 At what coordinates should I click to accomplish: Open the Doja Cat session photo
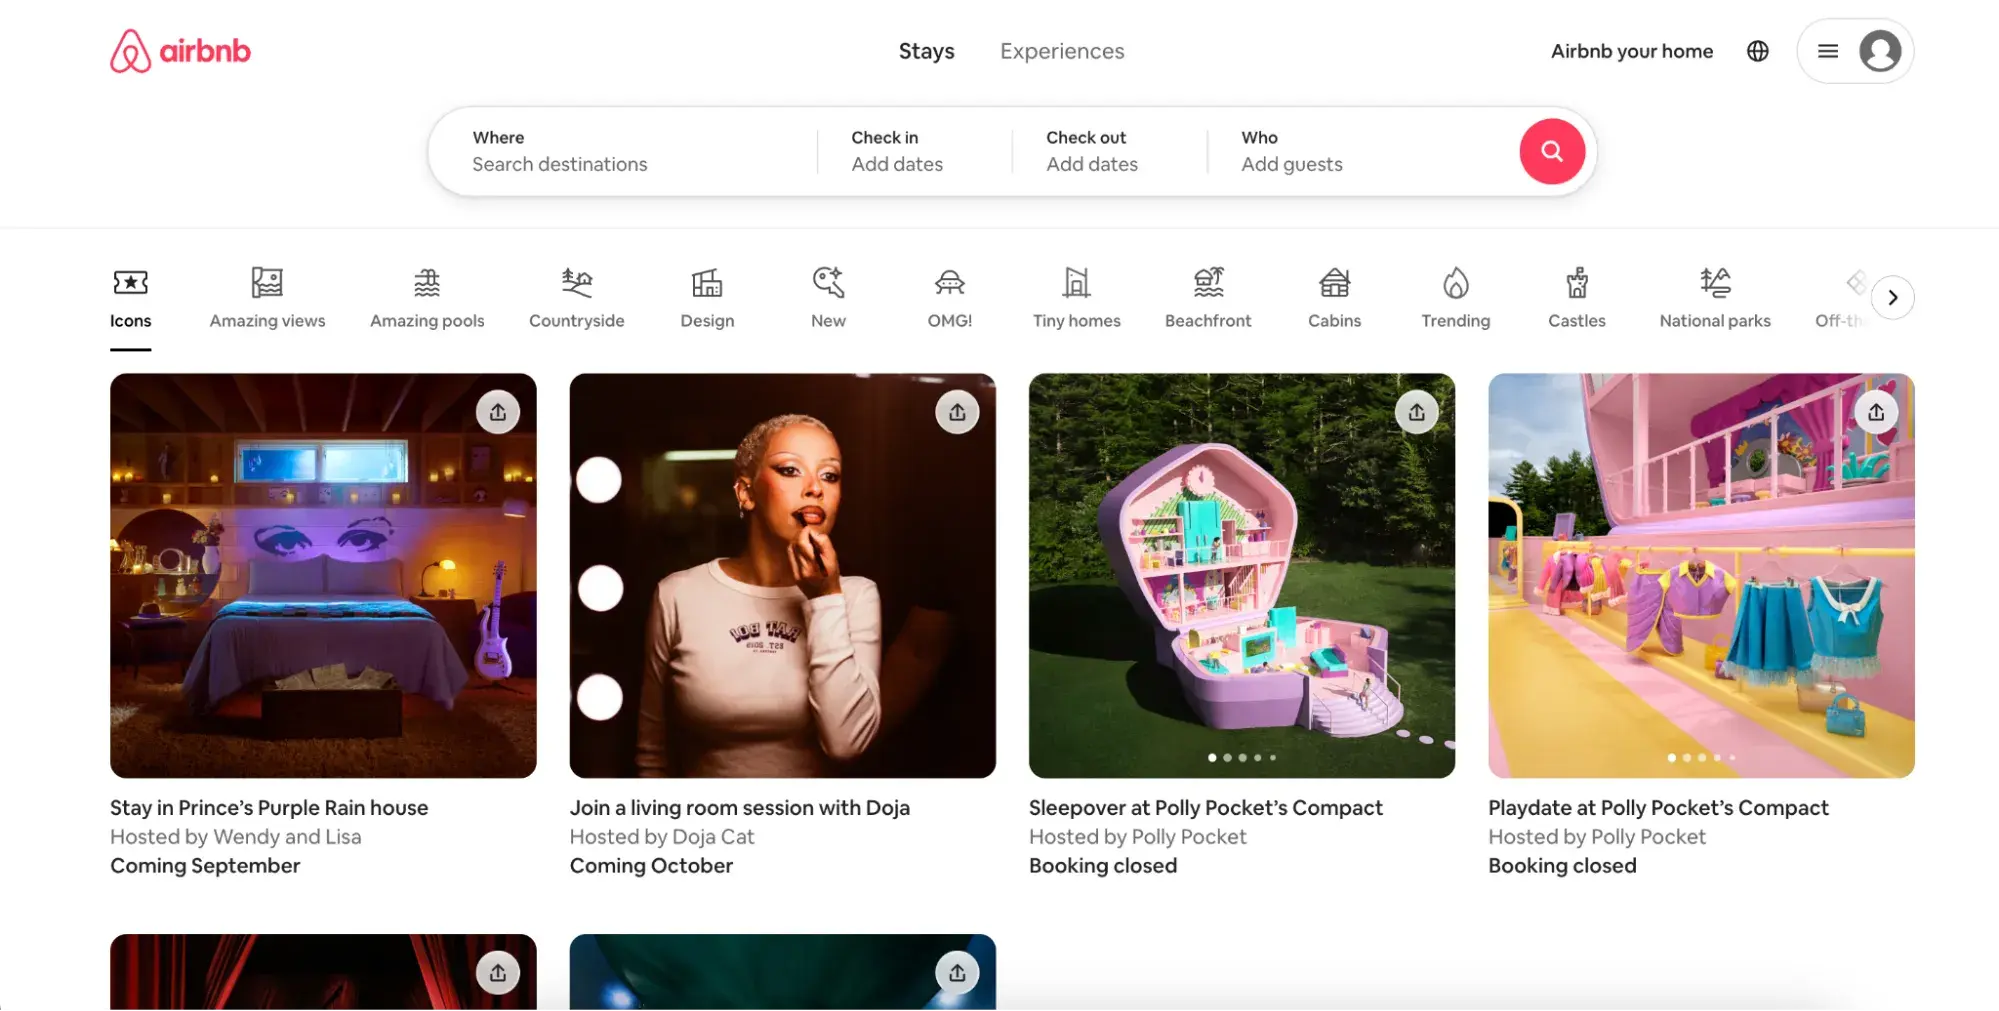(x=782, y=576)
